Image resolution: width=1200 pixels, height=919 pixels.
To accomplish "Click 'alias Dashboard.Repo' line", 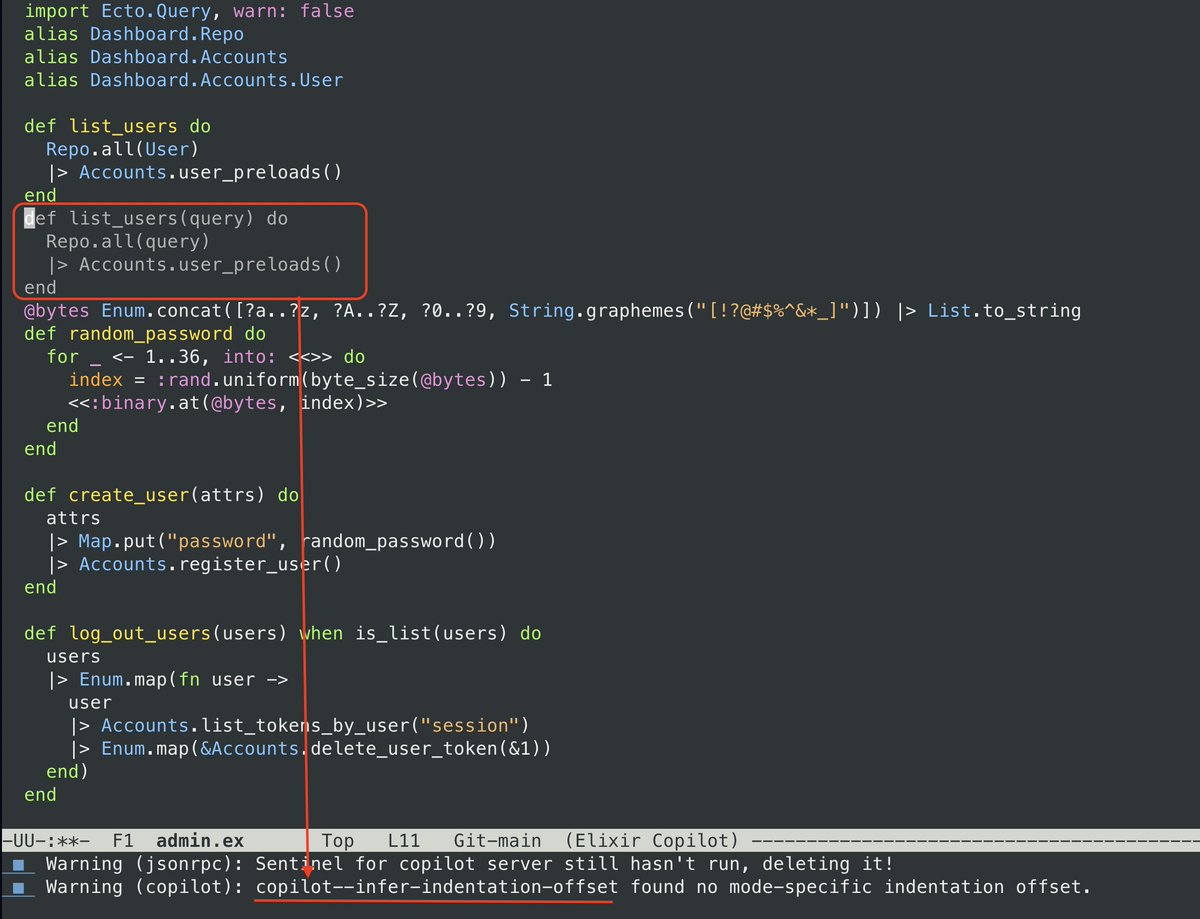I will point(134,34).
